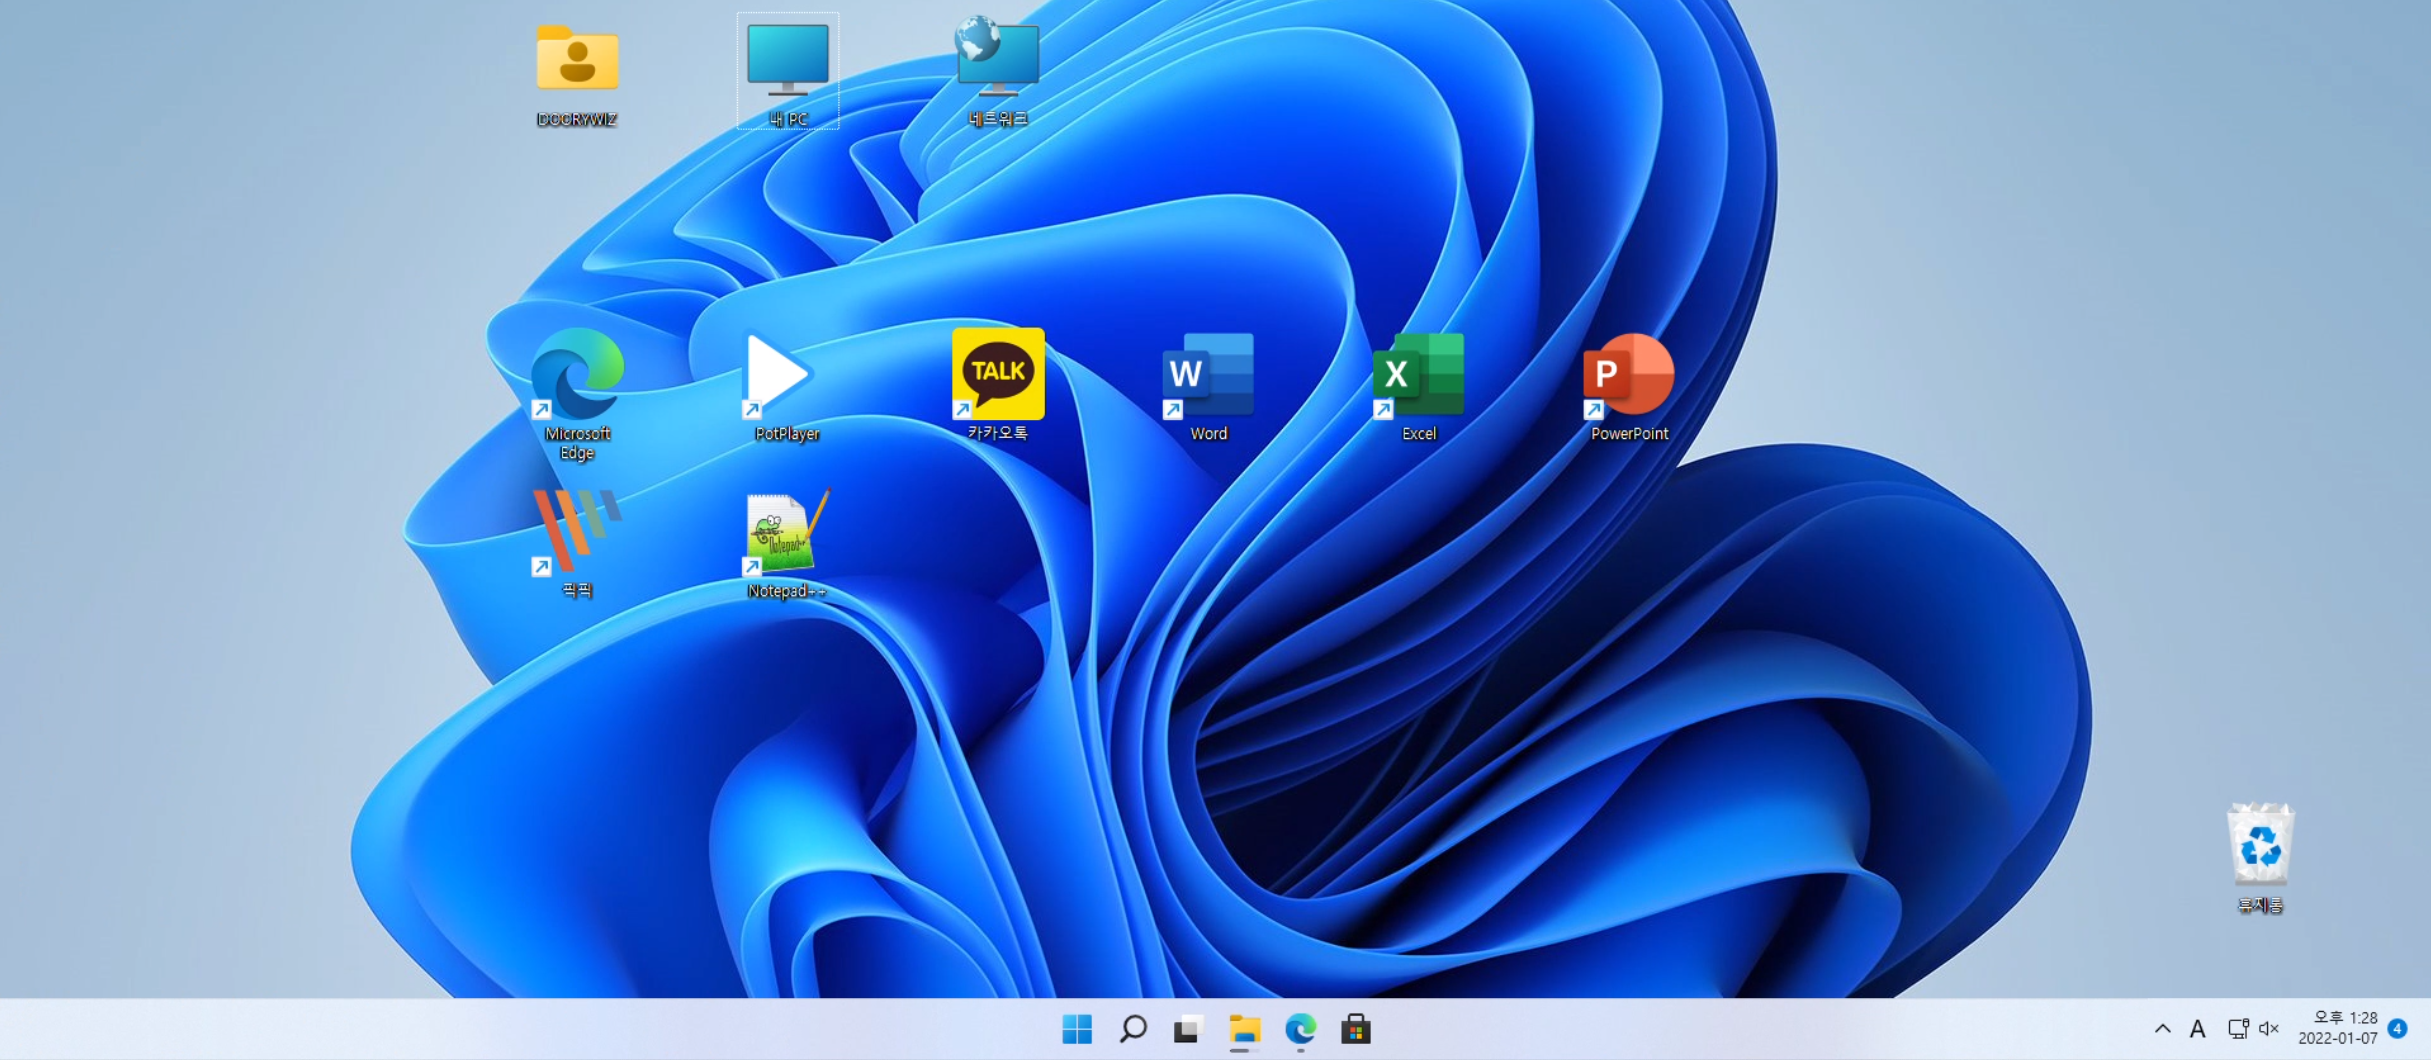
Task: Open File Explorer from the taskbar
Action: coord(1244,1029)
